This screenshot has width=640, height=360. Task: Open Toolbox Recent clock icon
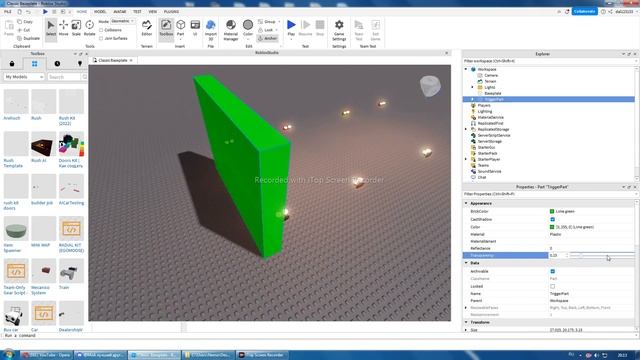[x=57, y=64]
